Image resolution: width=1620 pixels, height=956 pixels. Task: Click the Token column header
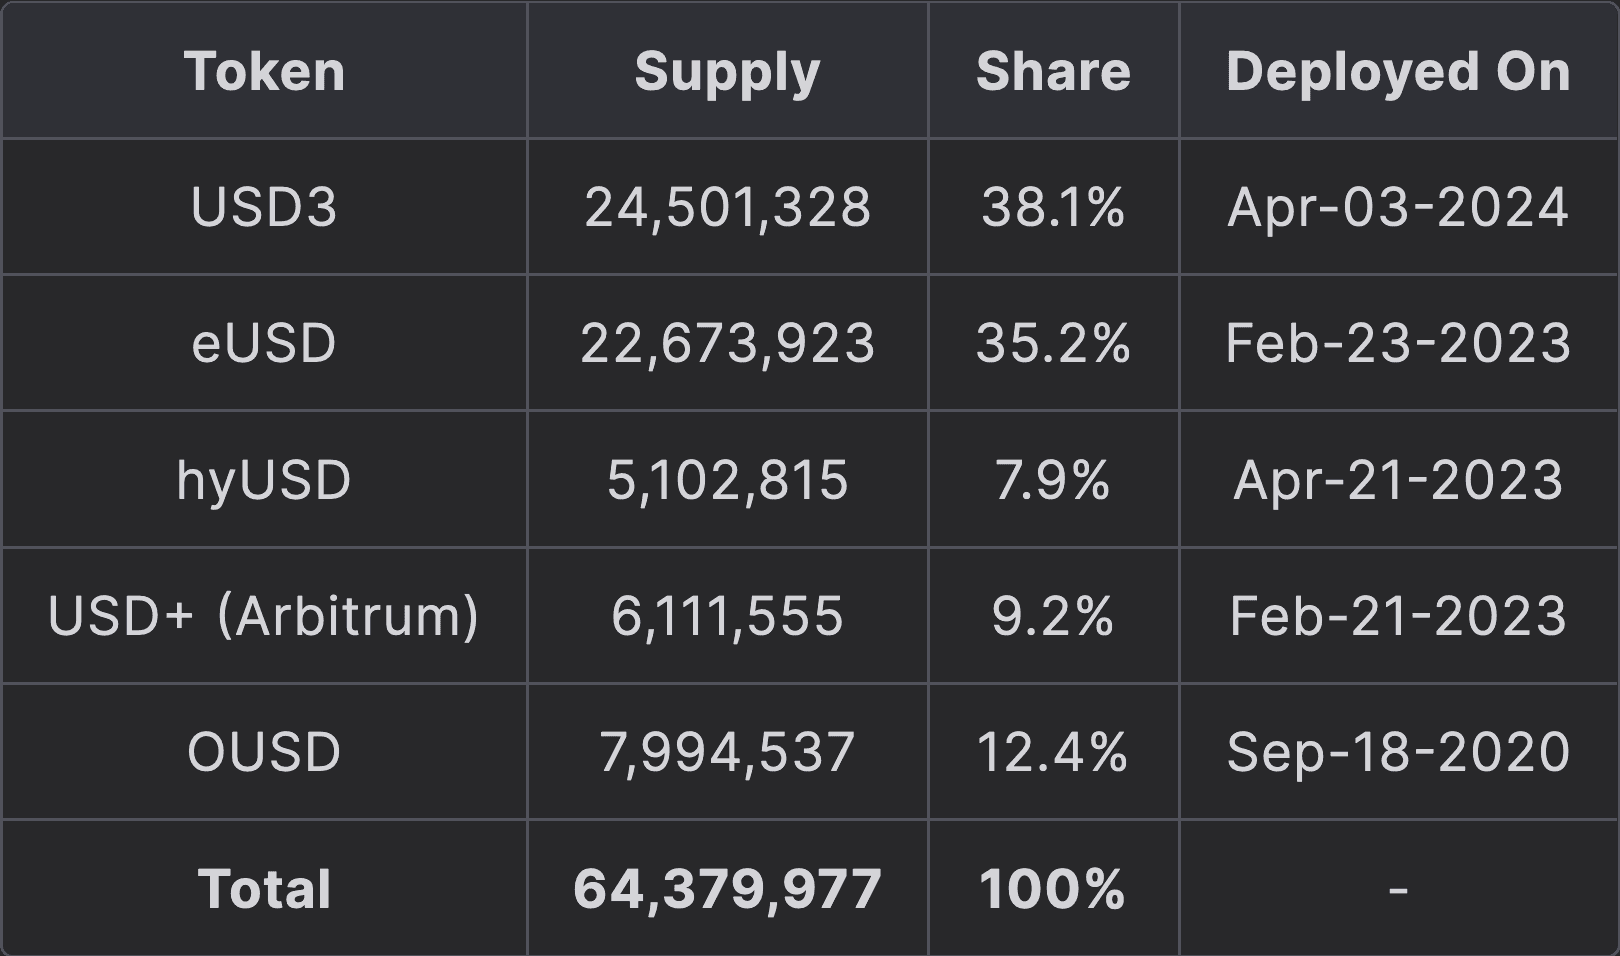[x=264, y=72]
